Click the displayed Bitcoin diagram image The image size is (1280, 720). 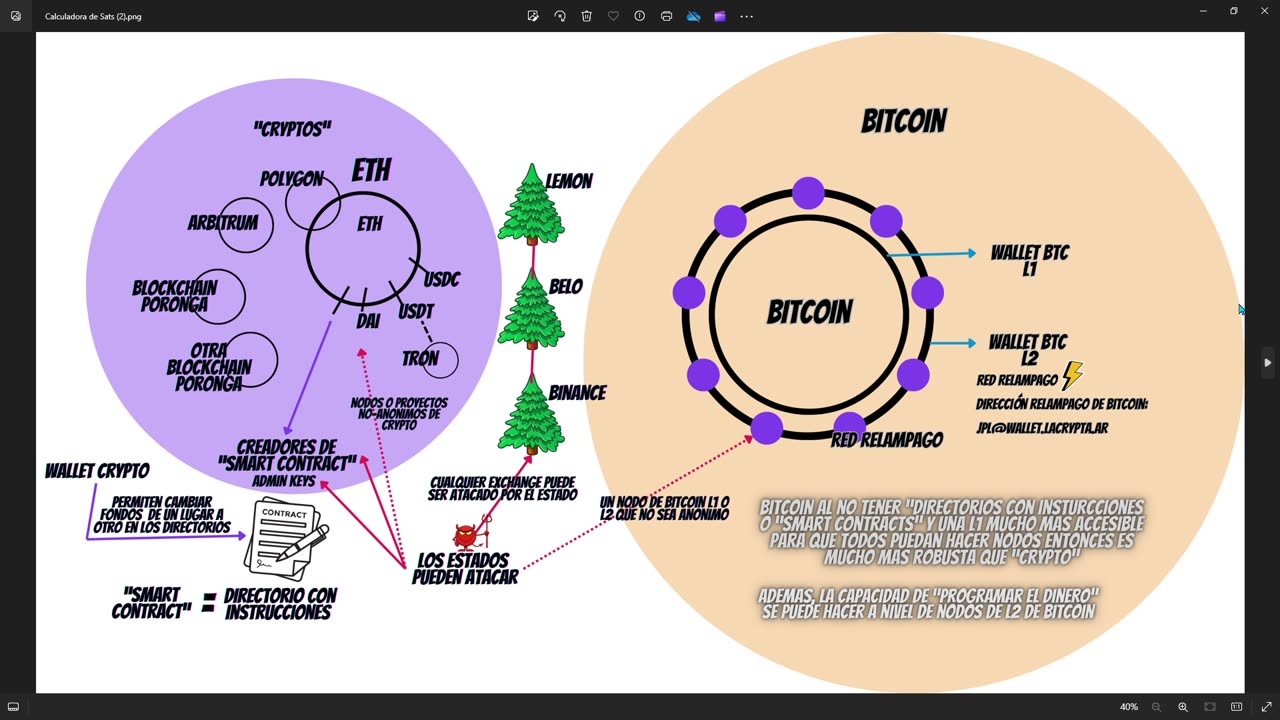click(640, 362)
